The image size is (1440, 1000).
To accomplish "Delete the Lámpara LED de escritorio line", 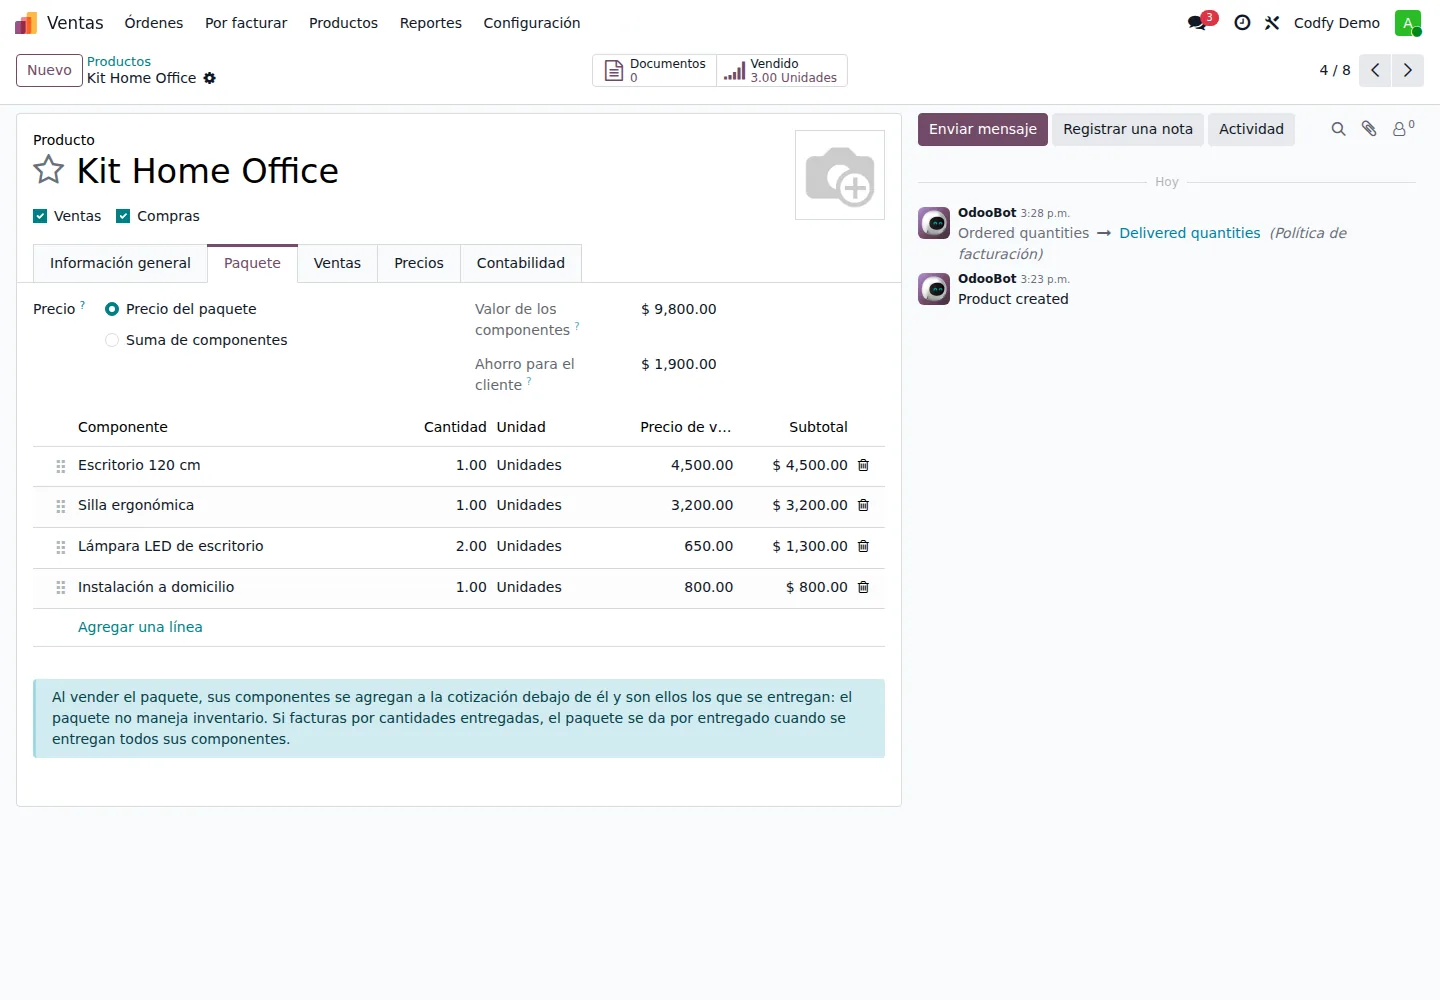I will [863, 546].
